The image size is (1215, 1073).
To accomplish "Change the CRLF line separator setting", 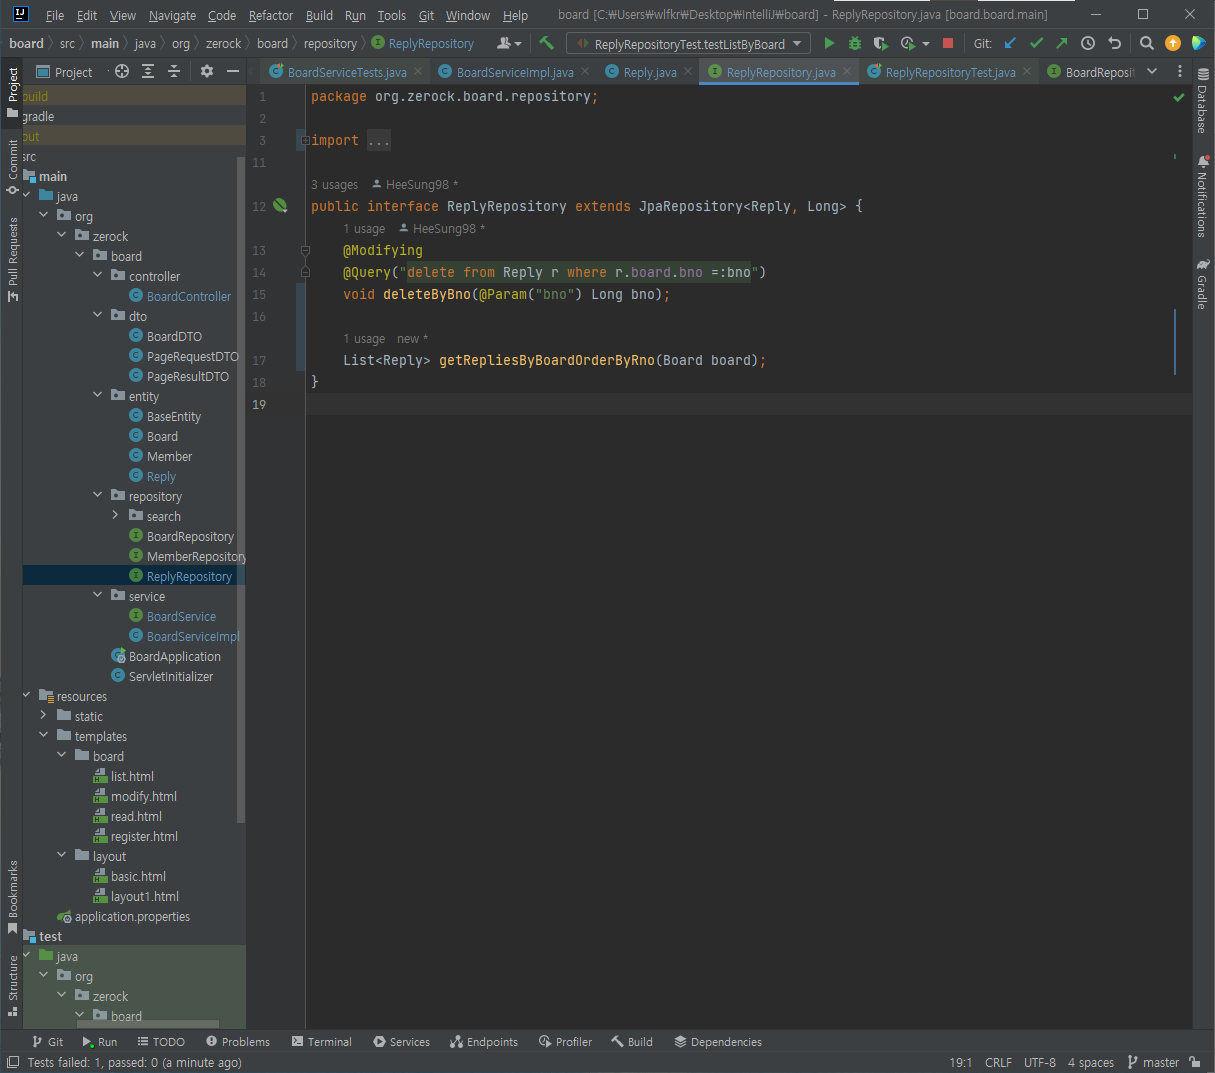I will pyautogui.click(x=998, y=1062).
